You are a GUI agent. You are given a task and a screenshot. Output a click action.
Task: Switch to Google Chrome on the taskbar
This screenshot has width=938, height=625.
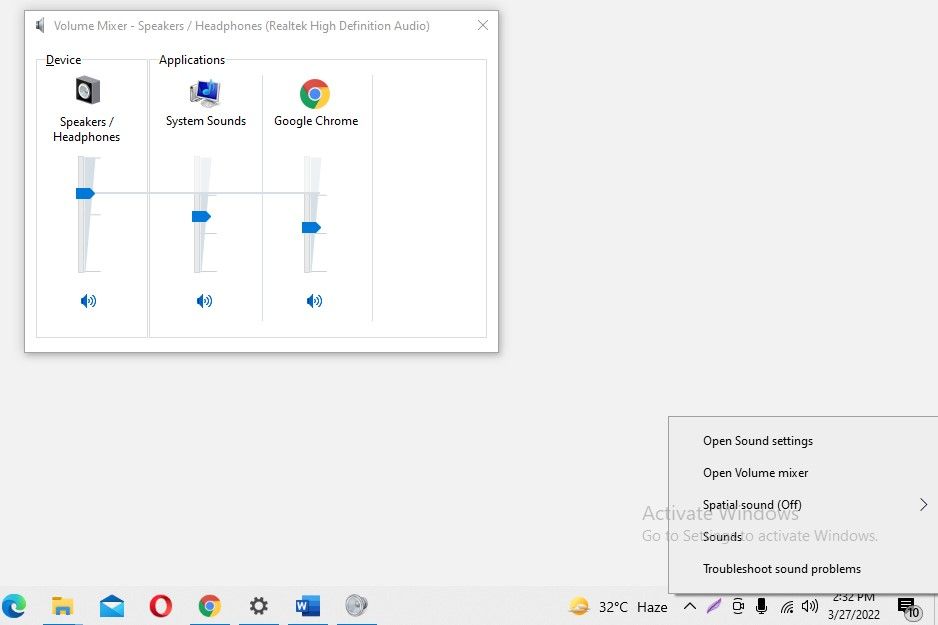[209, 606]
